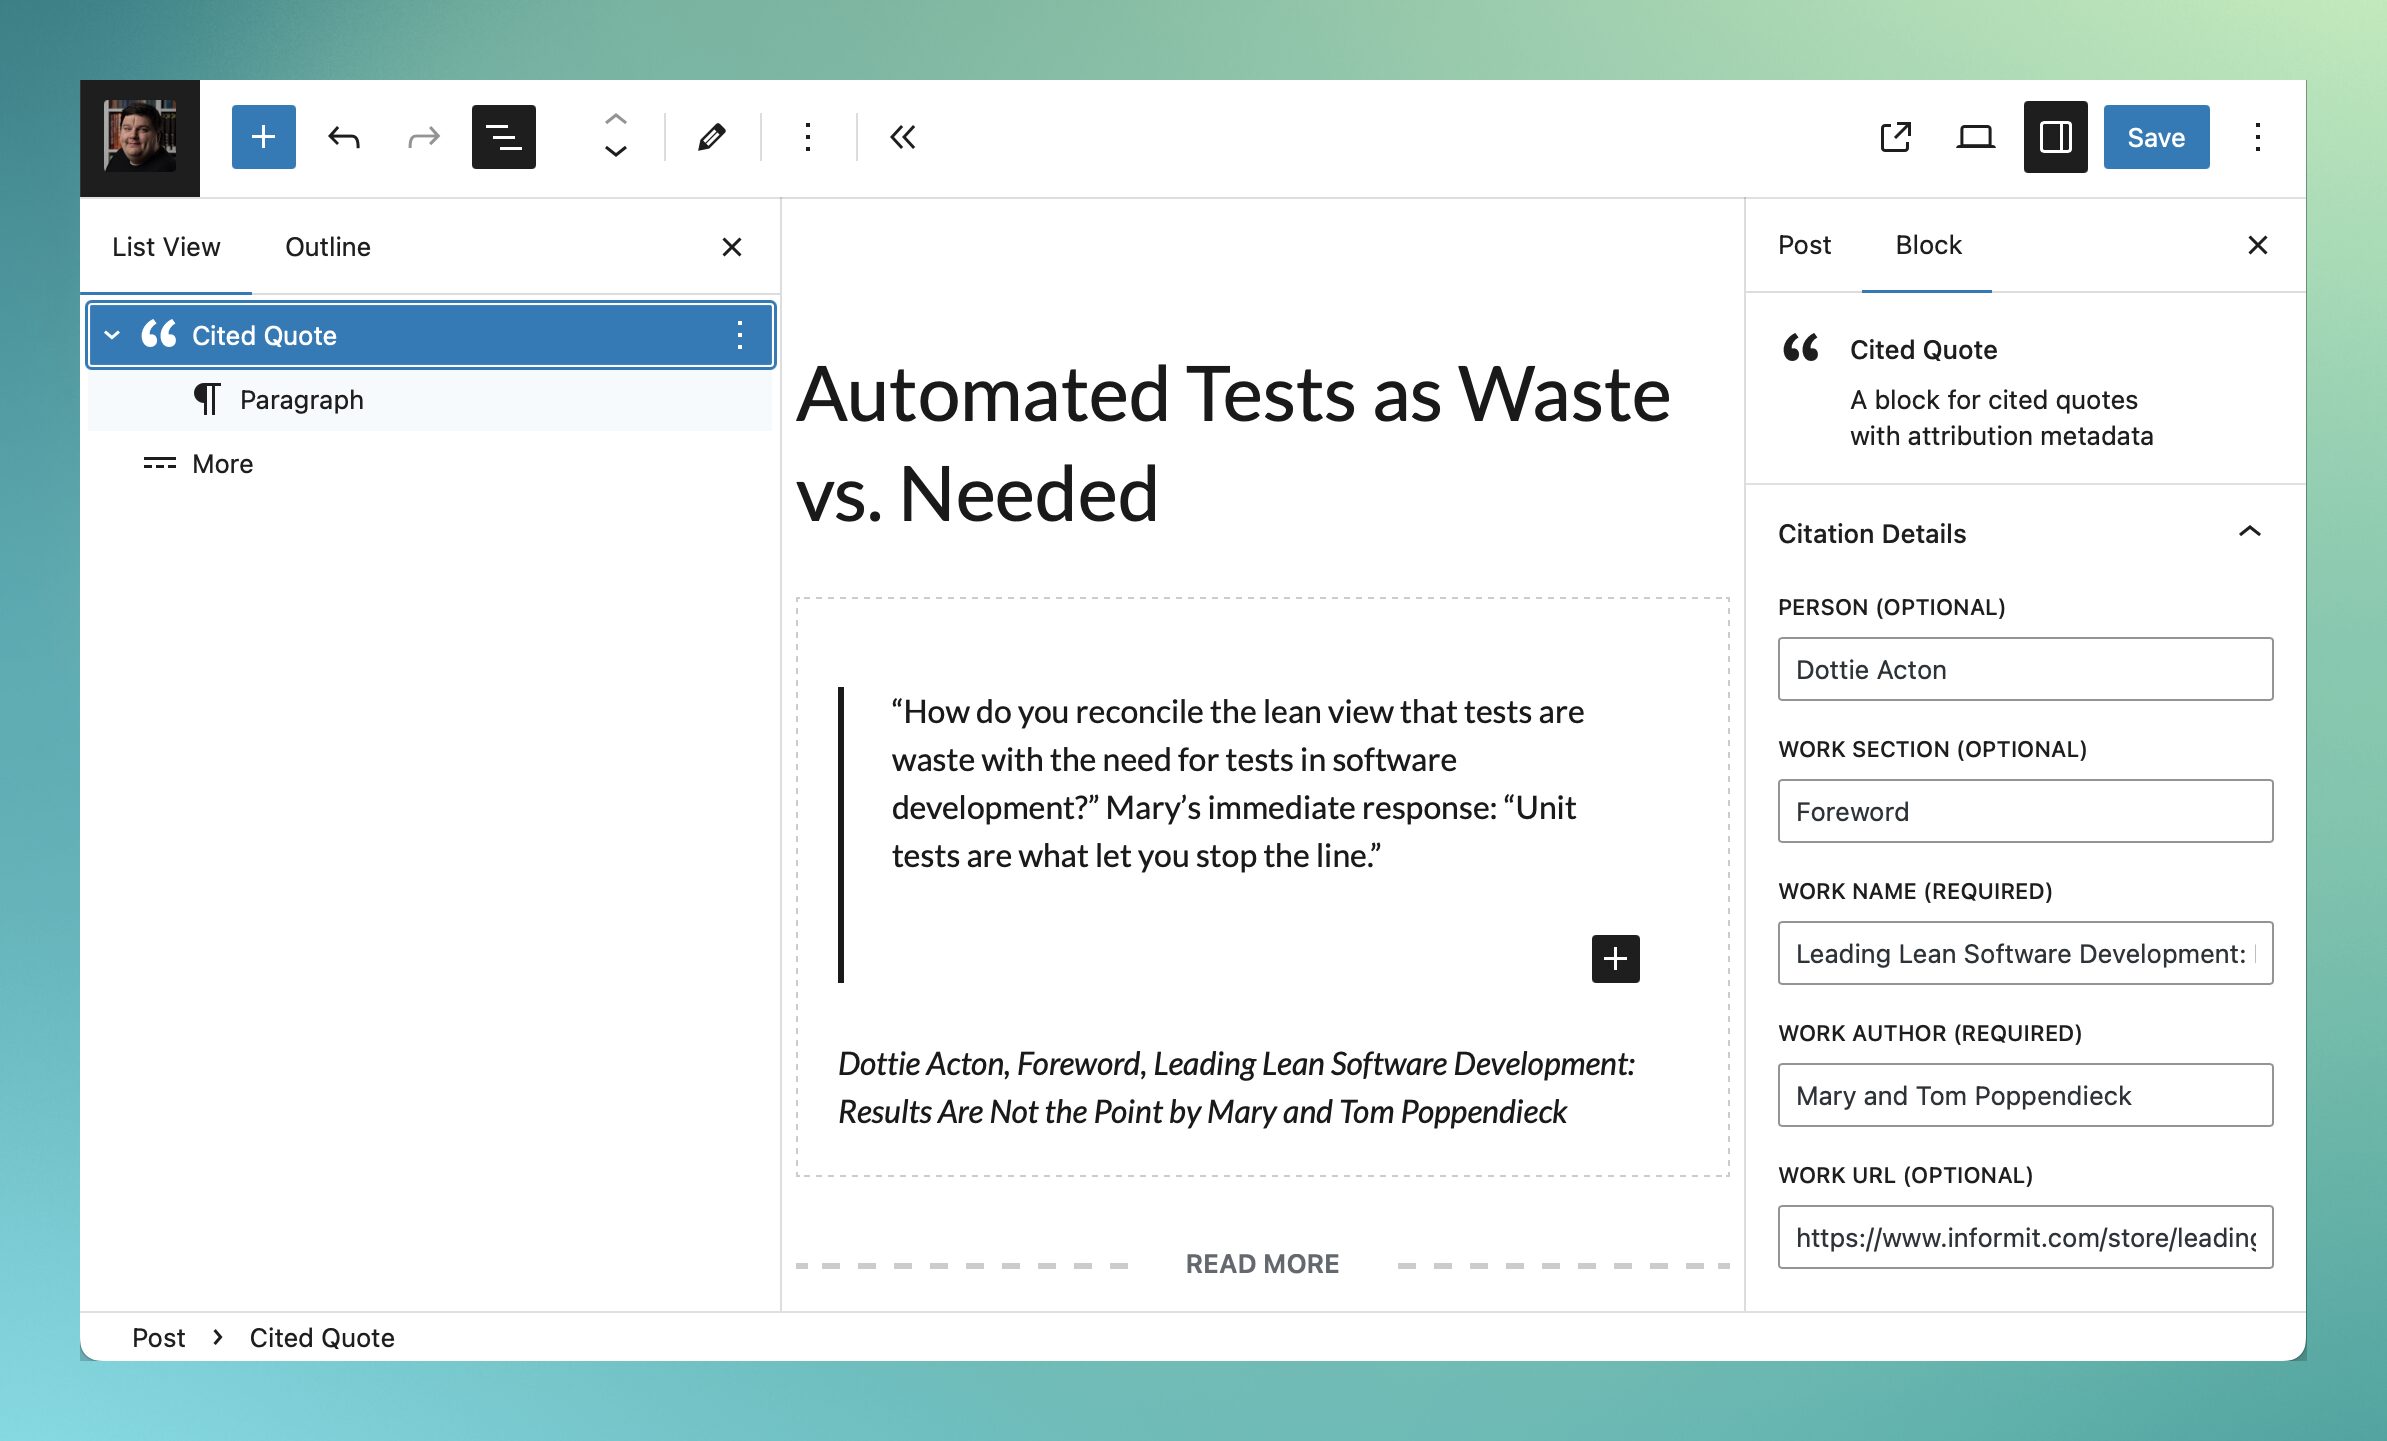The width and height of the screenshot is (2387, 1441).
Task: Save the post
Action: pyautogui.click(x=2155, y=137)
